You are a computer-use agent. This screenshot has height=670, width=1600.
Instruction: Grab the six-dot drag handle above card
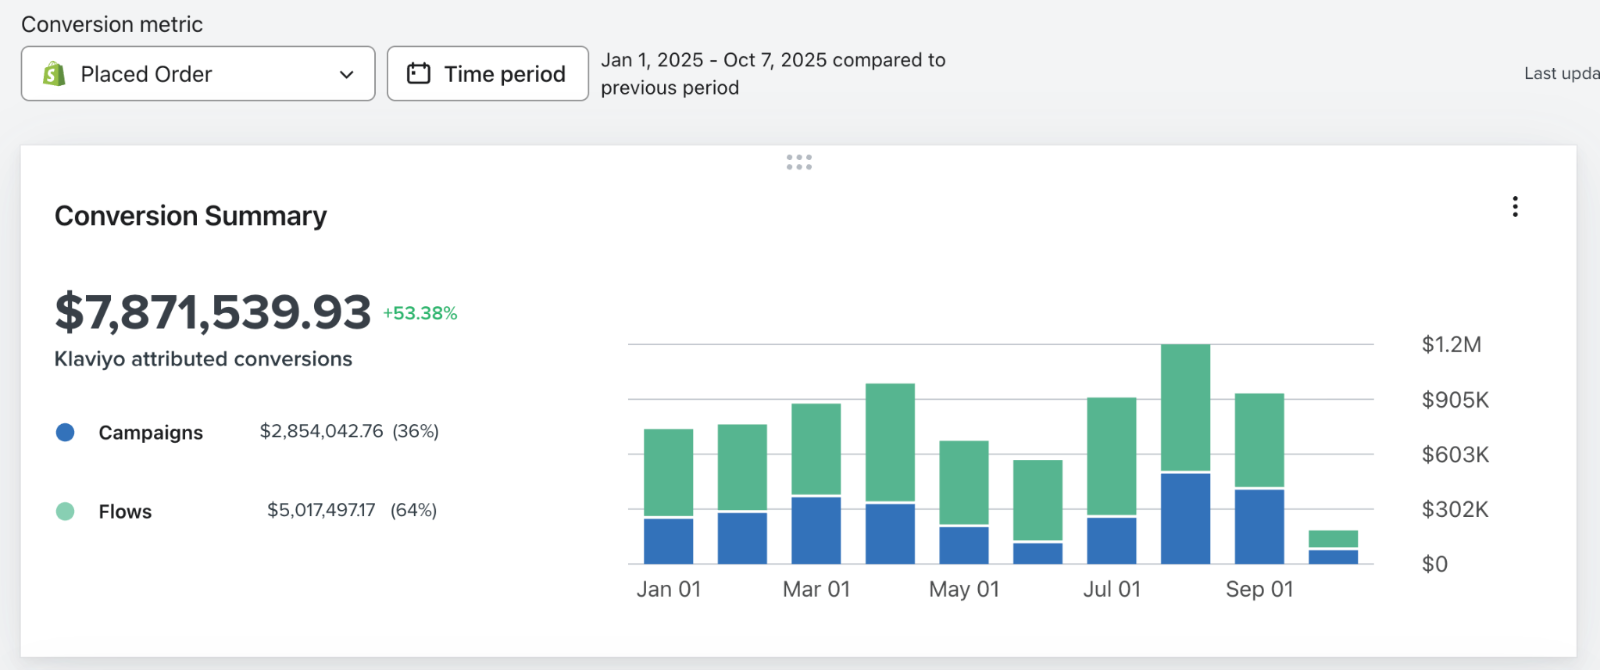[799, 162]
